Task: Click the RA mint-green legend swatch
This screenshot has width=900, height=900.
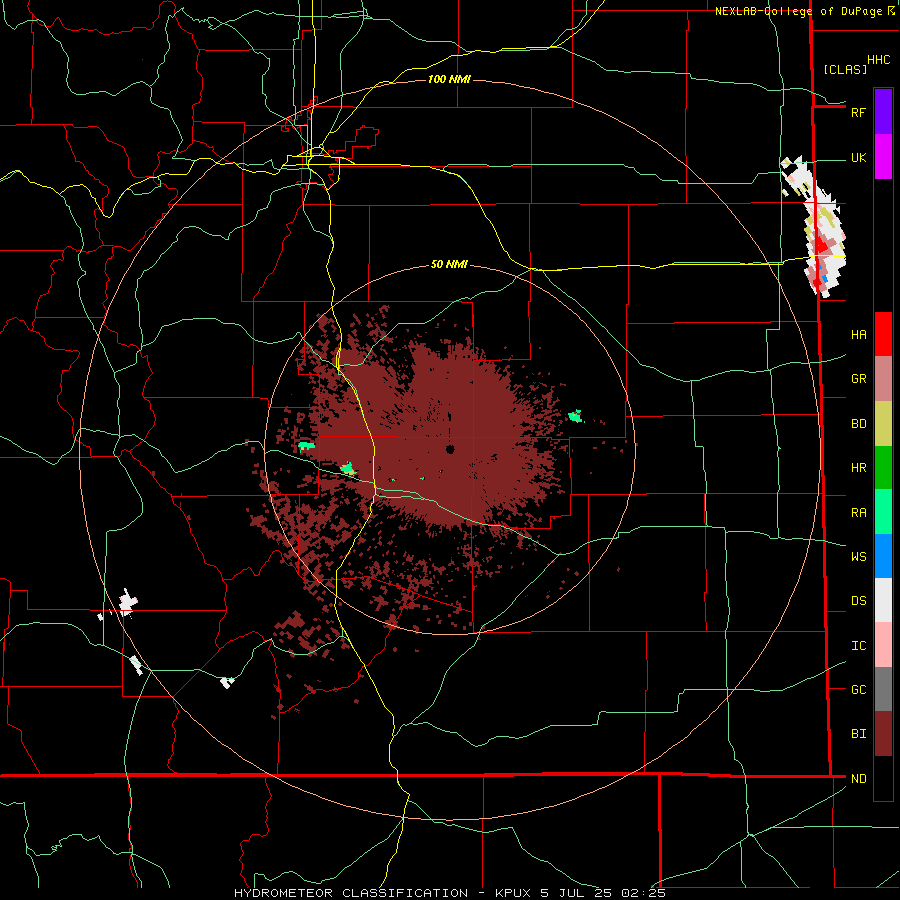Action: click(883, 512)
